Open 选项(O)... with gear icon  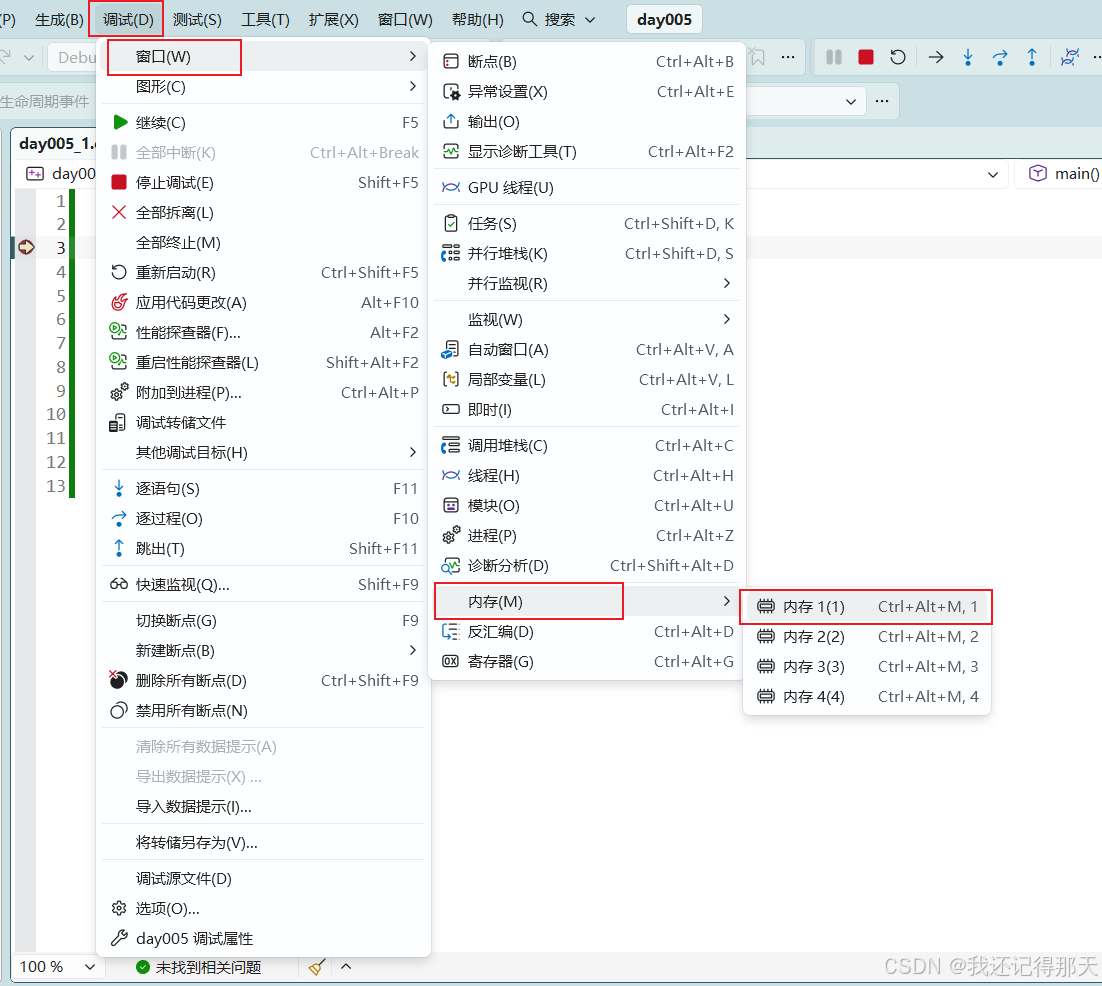coord(264,909)
